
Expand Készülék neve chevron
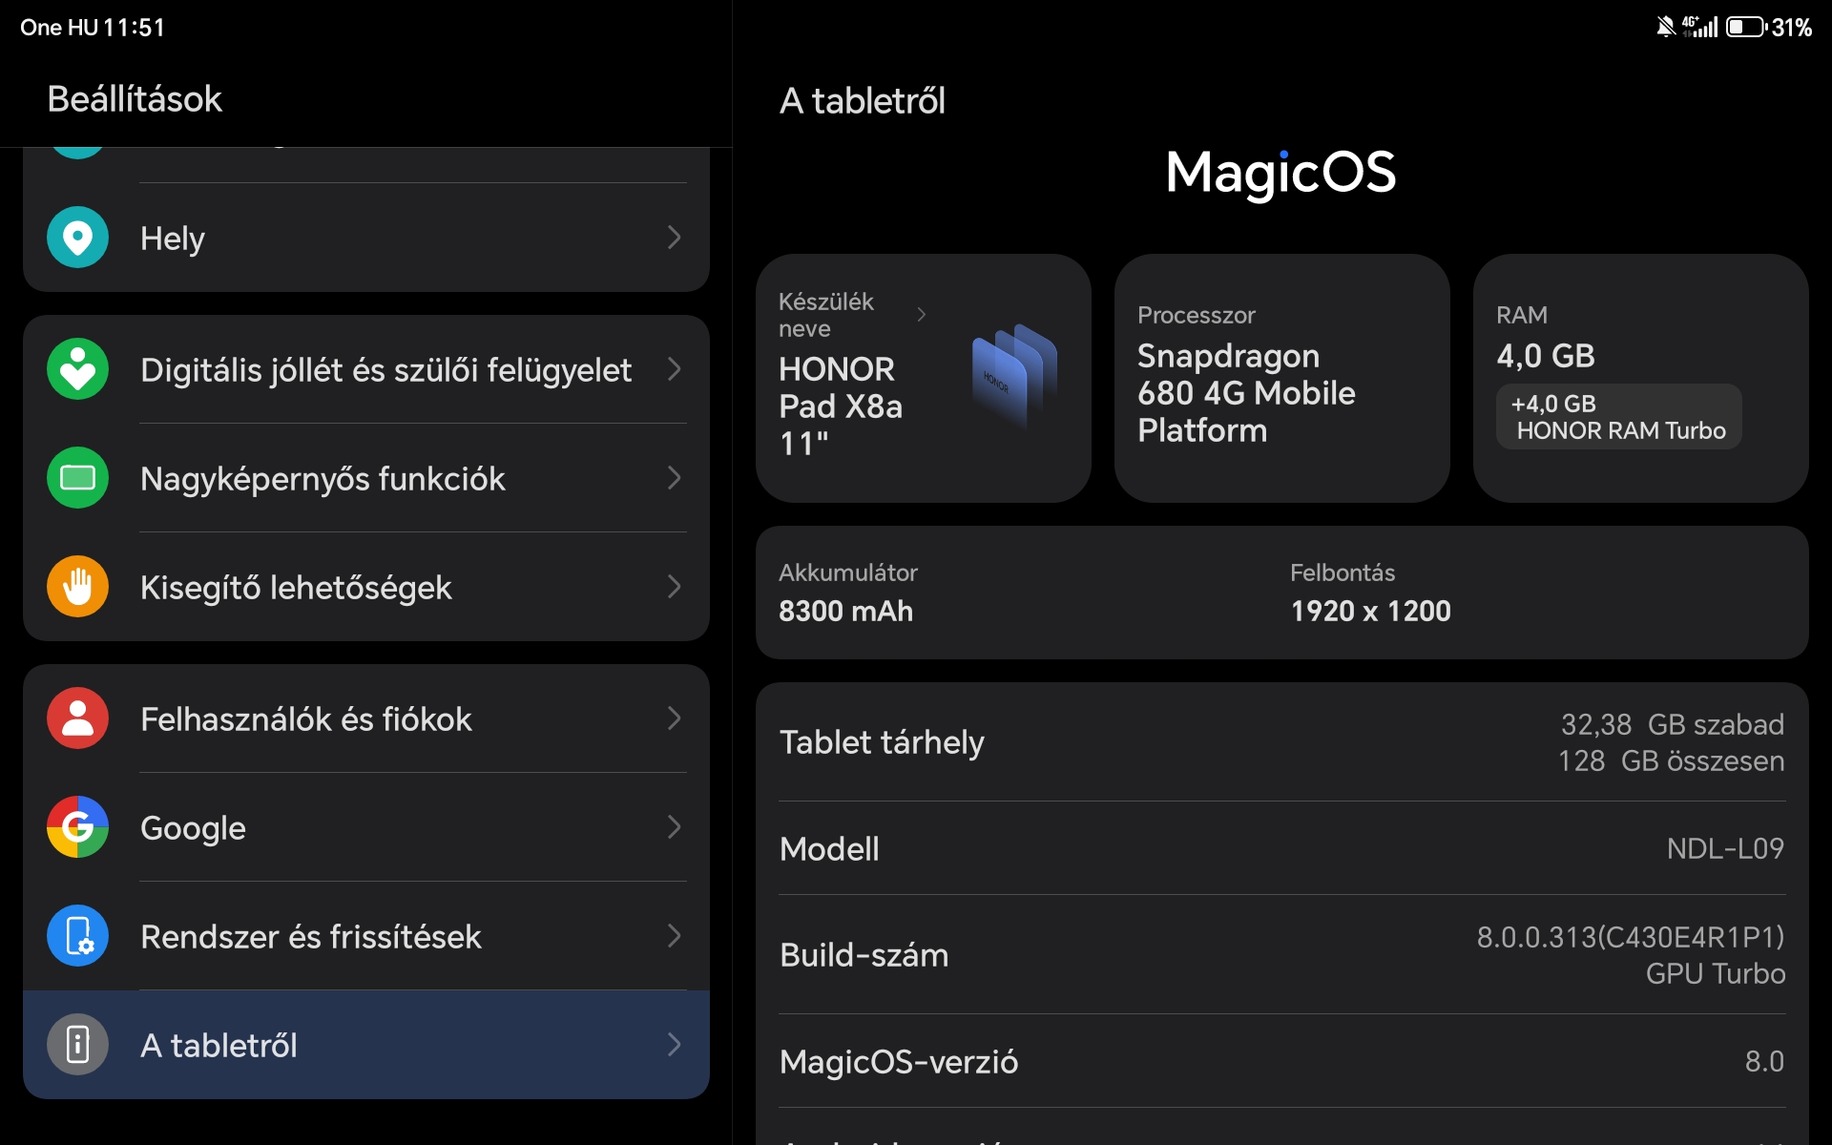tap(921, 314)
